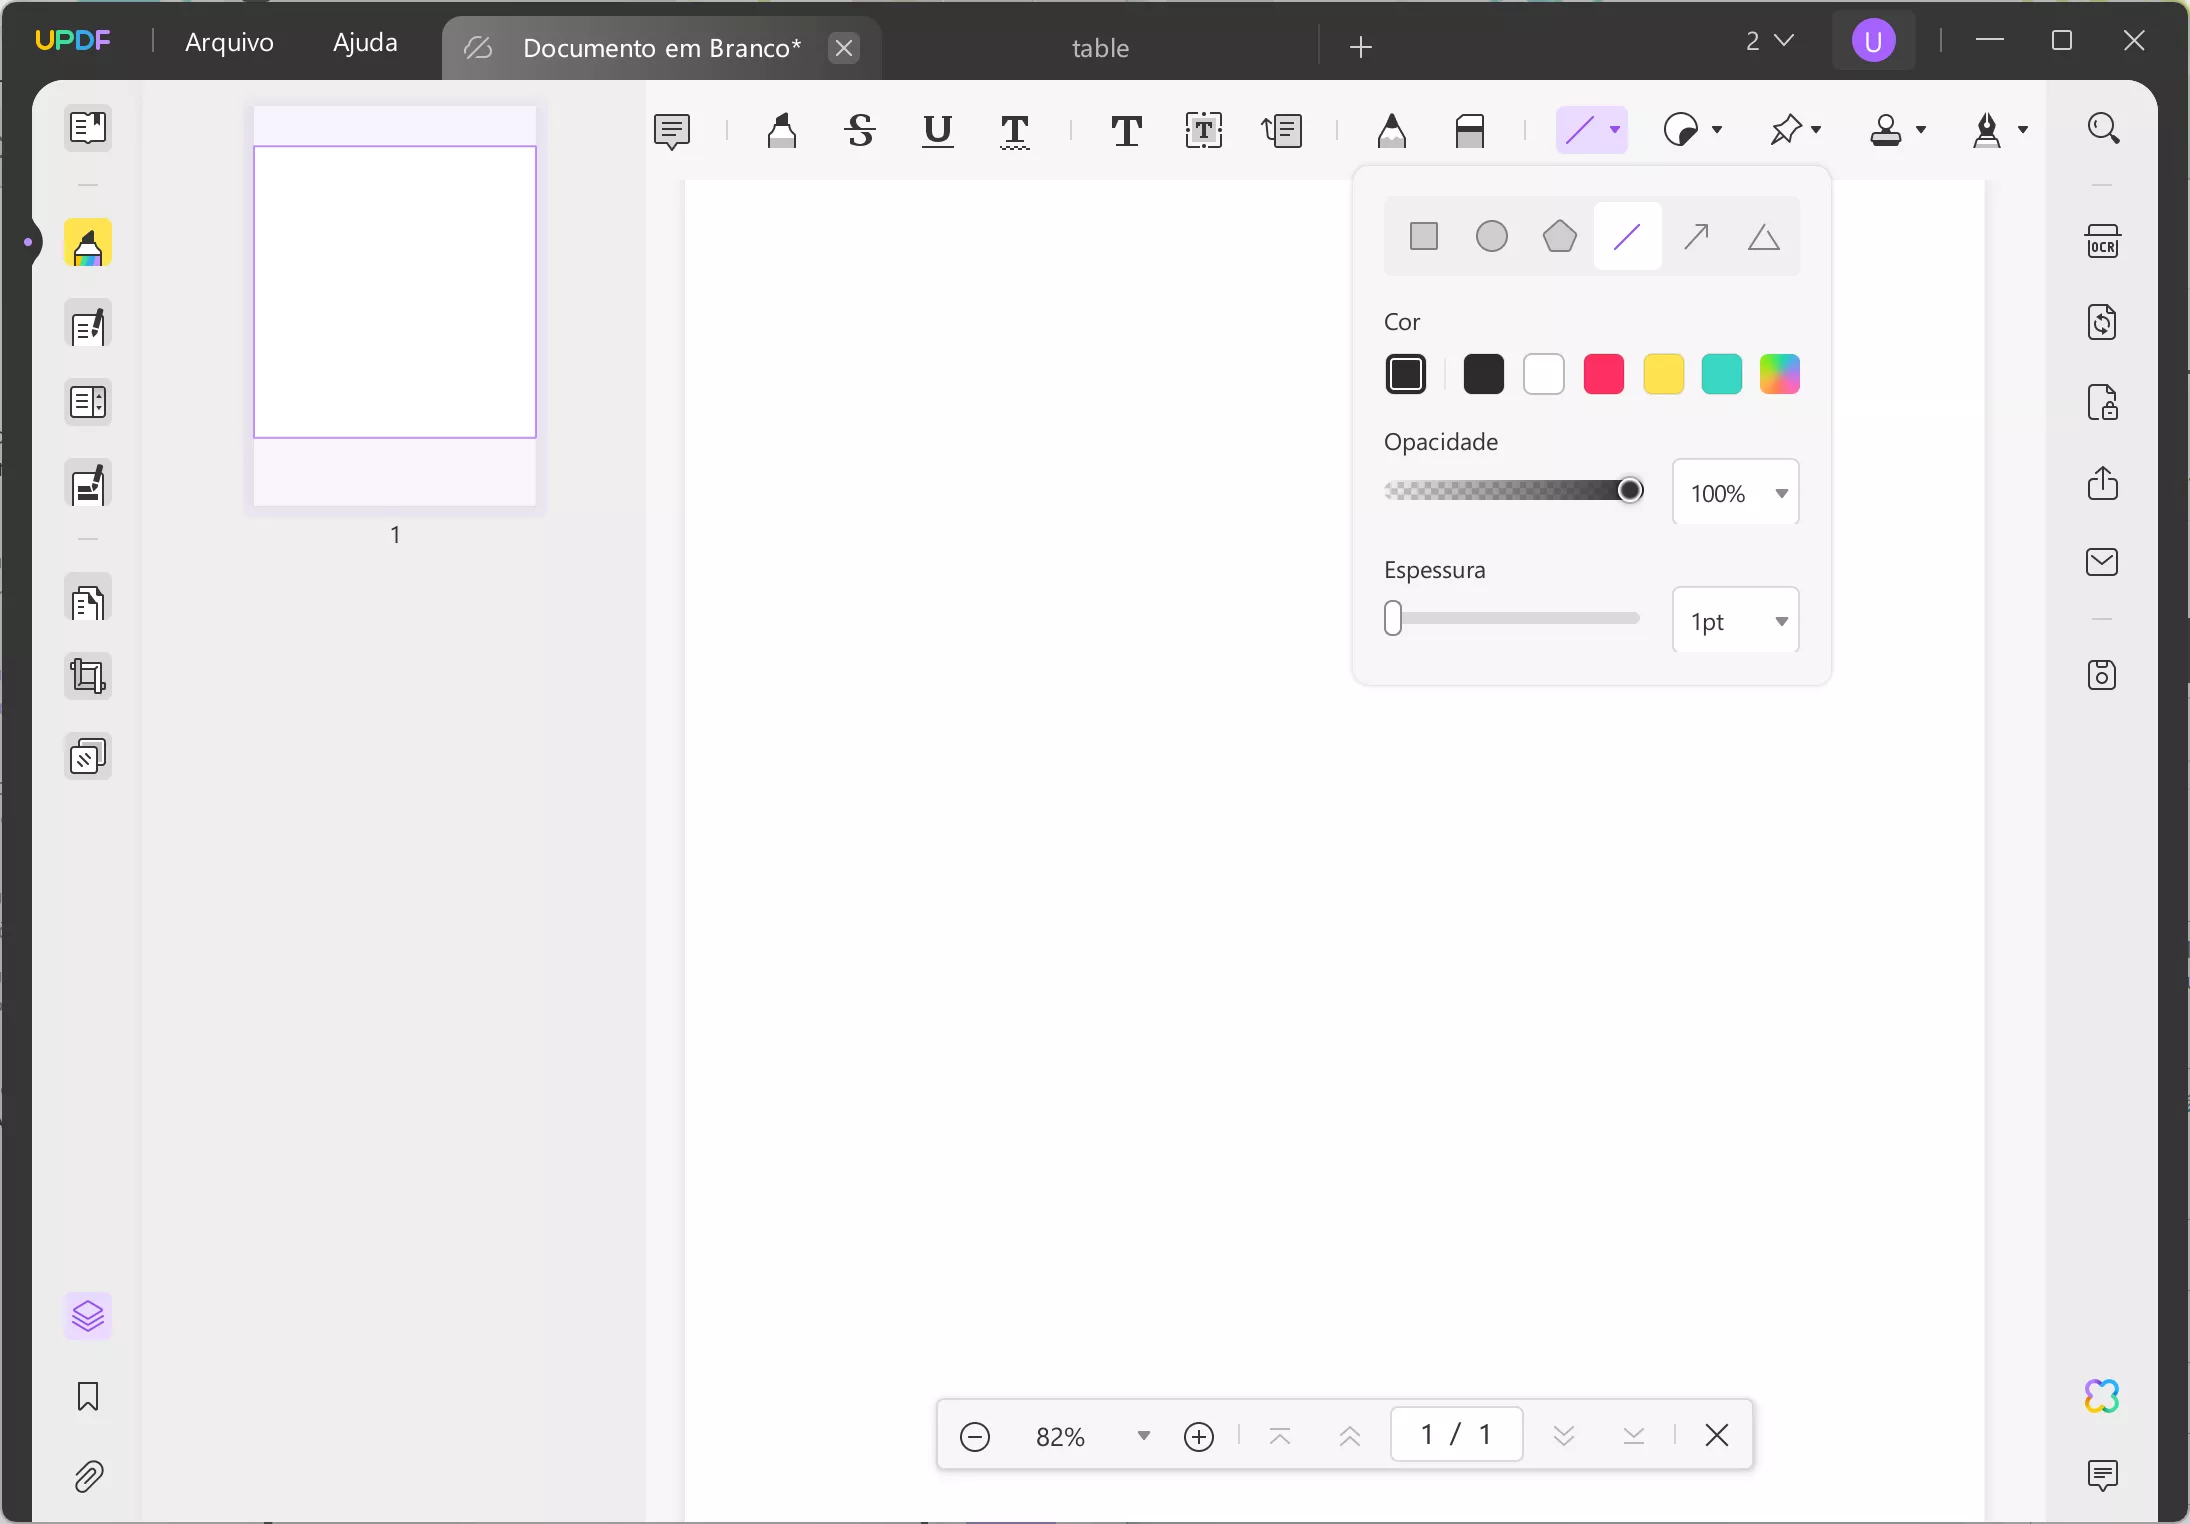Select the white color swatch
This screenshot has width=2190, height=1524.
[1544, 374]
